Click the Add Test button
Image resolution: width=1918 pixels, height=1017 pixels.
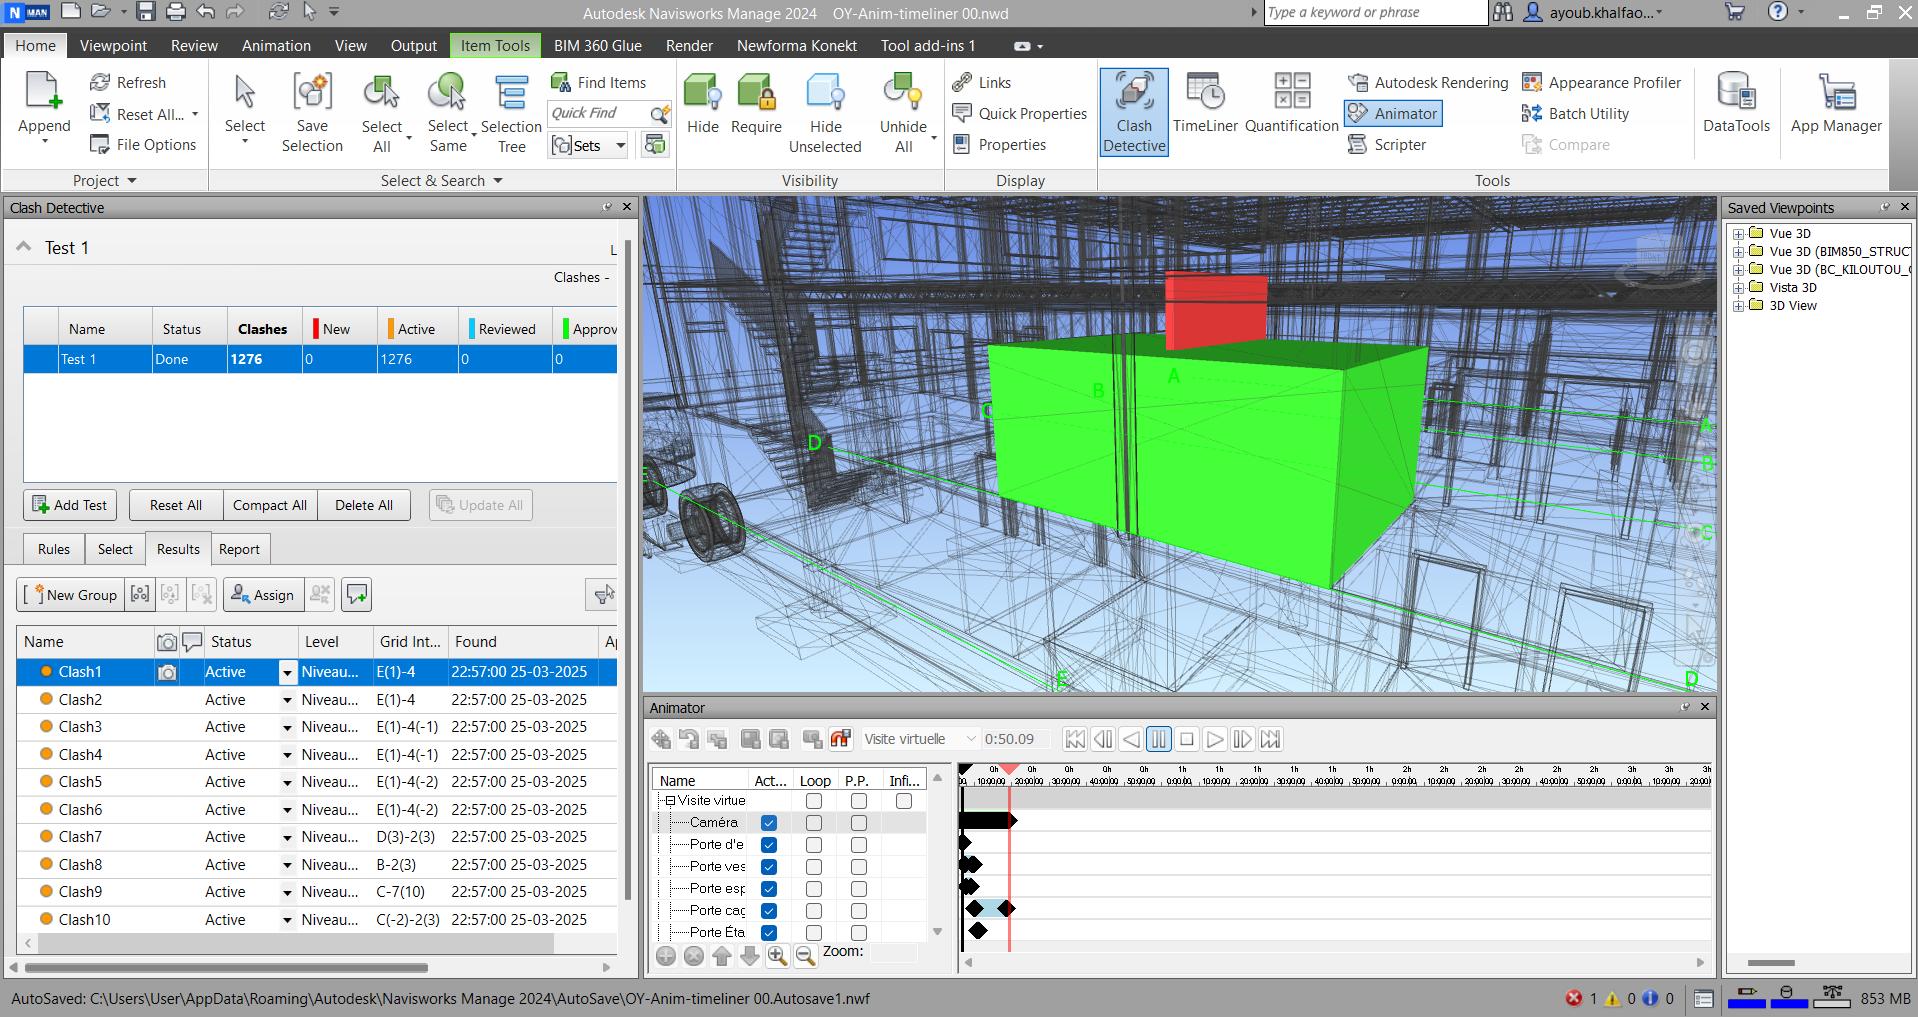tap(69, 505)
